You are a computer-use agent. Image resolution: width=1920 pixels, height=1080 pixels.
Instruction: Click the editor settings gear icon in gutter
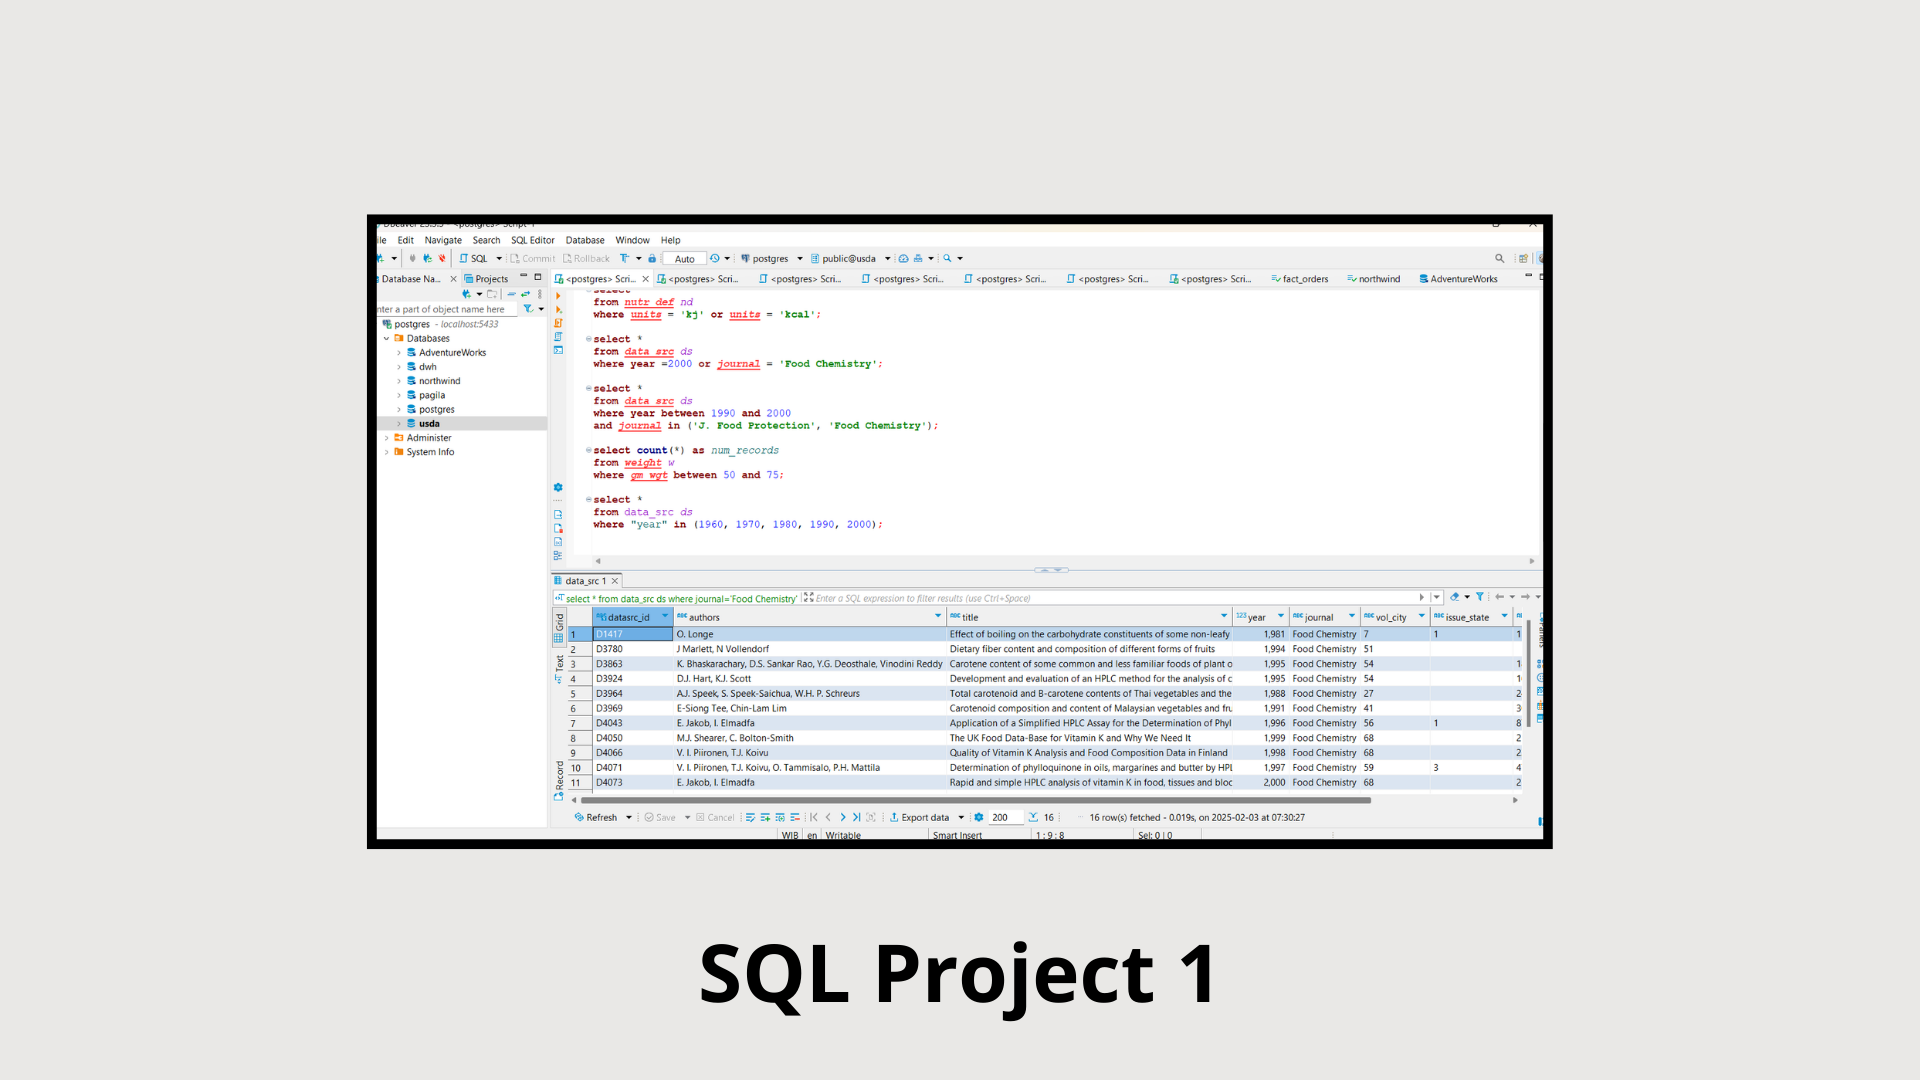point(558,487)
